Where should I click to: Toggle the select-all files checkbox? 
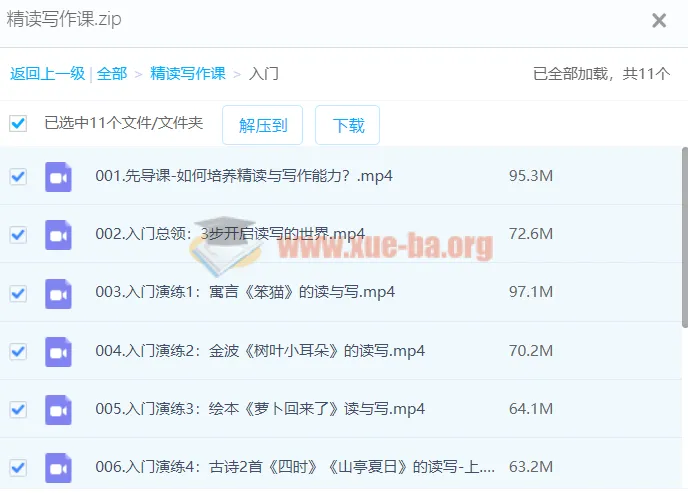[18, 124]
